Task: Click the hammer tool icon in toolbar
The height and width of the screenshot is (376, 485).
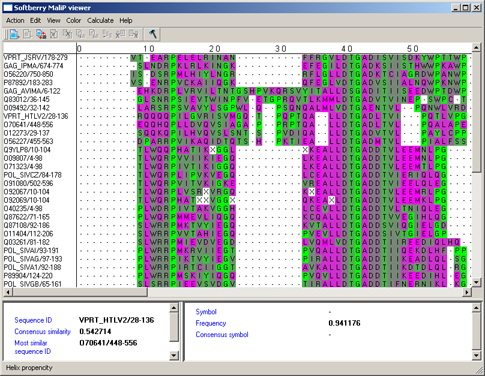Action: tap(153, 34)
